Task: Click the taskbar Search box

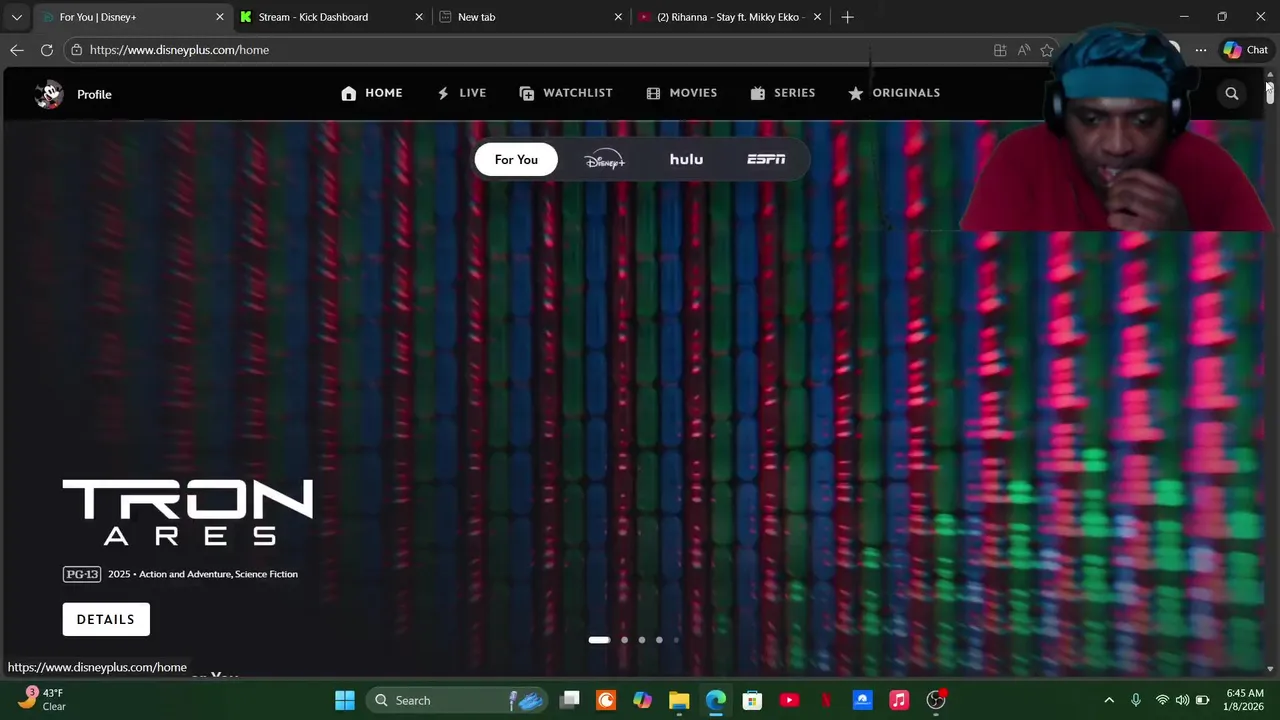Action: [456, 700]
